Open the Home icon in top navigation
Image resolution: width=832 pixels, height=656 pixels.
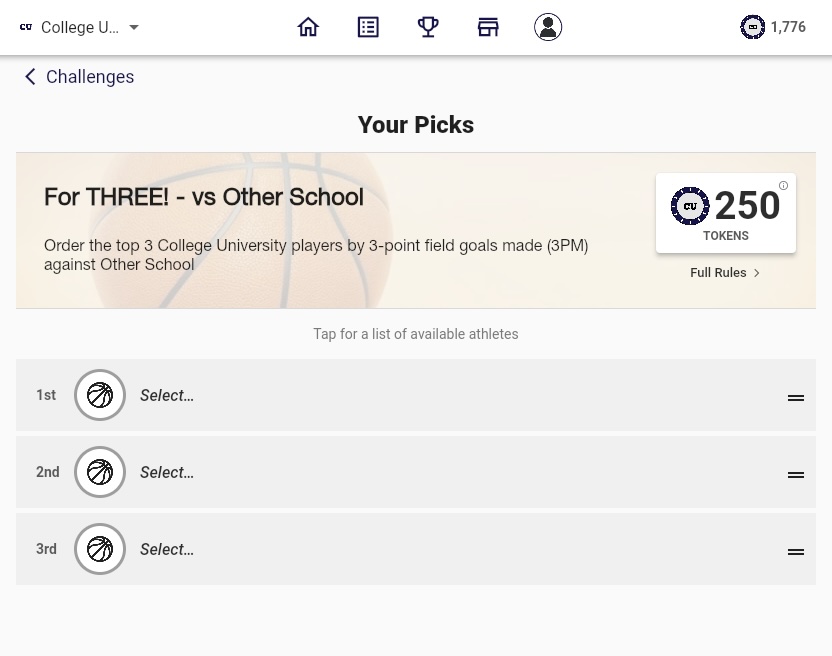pyautogui.click(x=308, y=27)
